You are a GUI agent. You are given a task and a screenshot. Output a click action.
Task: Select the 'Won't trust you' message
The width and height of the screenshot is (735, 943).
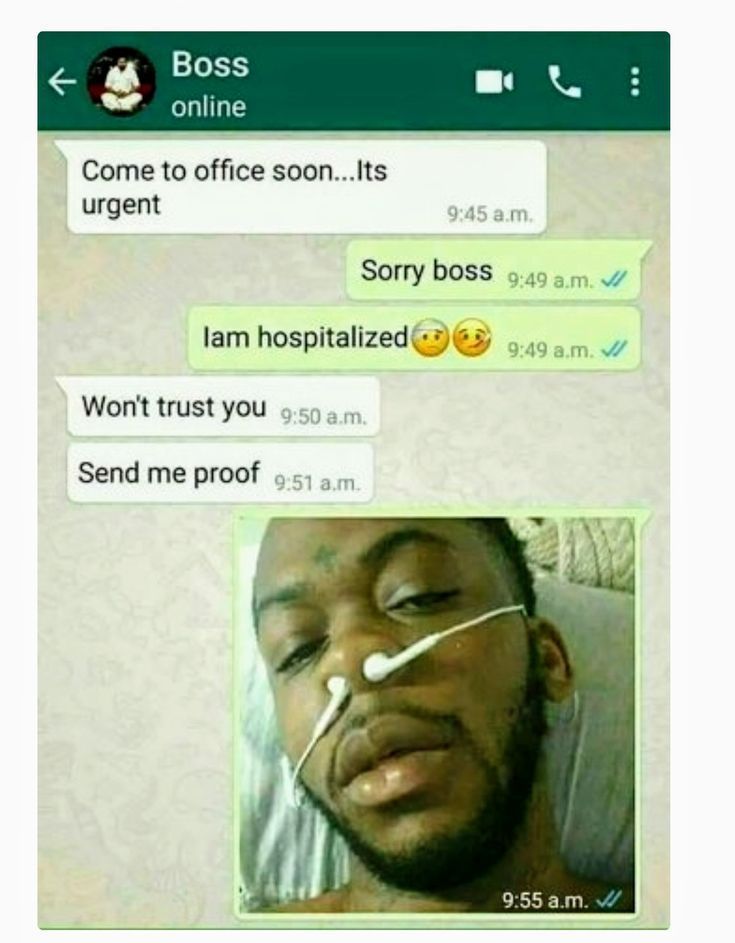tap(223, 407)
